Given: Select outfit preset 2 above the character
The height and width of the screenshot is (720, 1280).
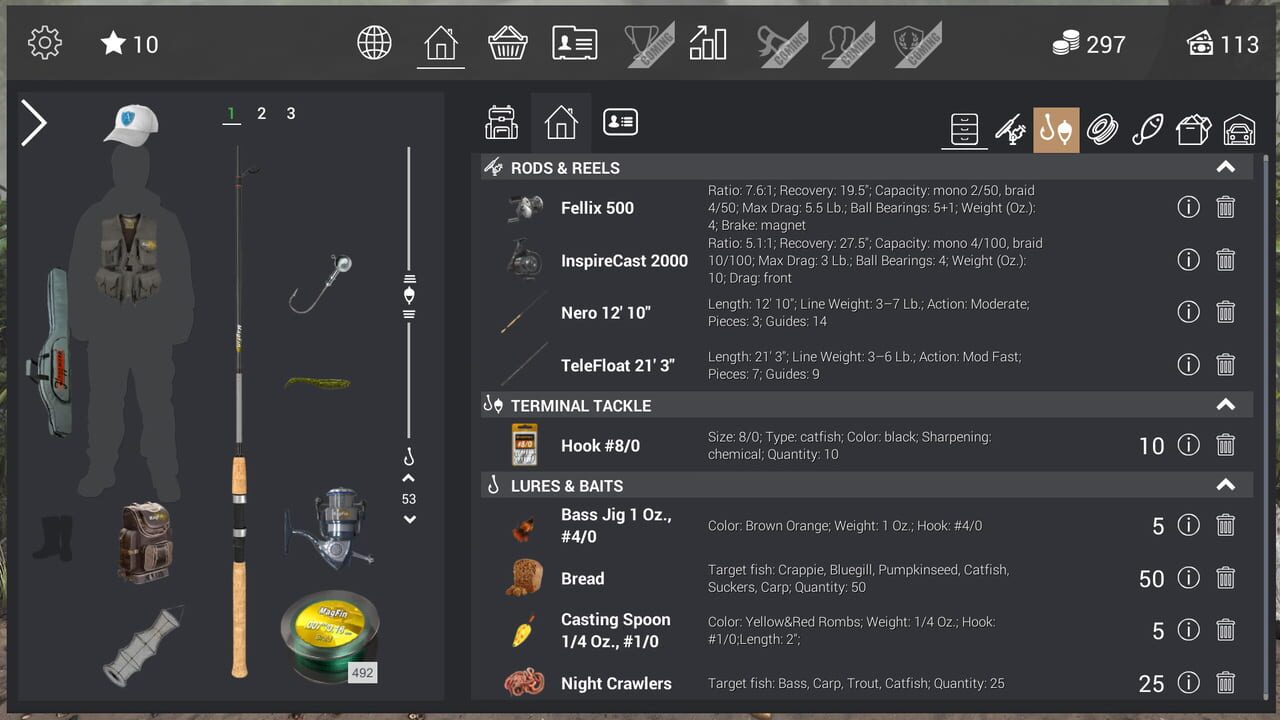Looking at the screenshot, I should pos(261,114).
